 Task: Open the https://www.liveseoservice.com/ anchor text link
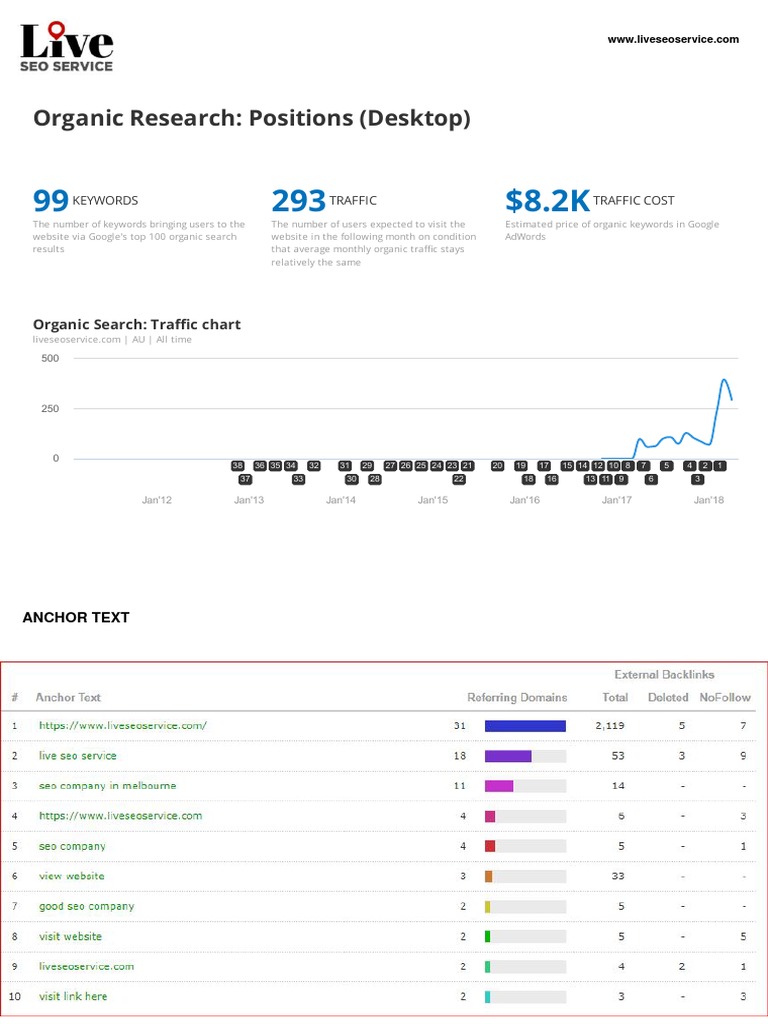tap(123, 726)
